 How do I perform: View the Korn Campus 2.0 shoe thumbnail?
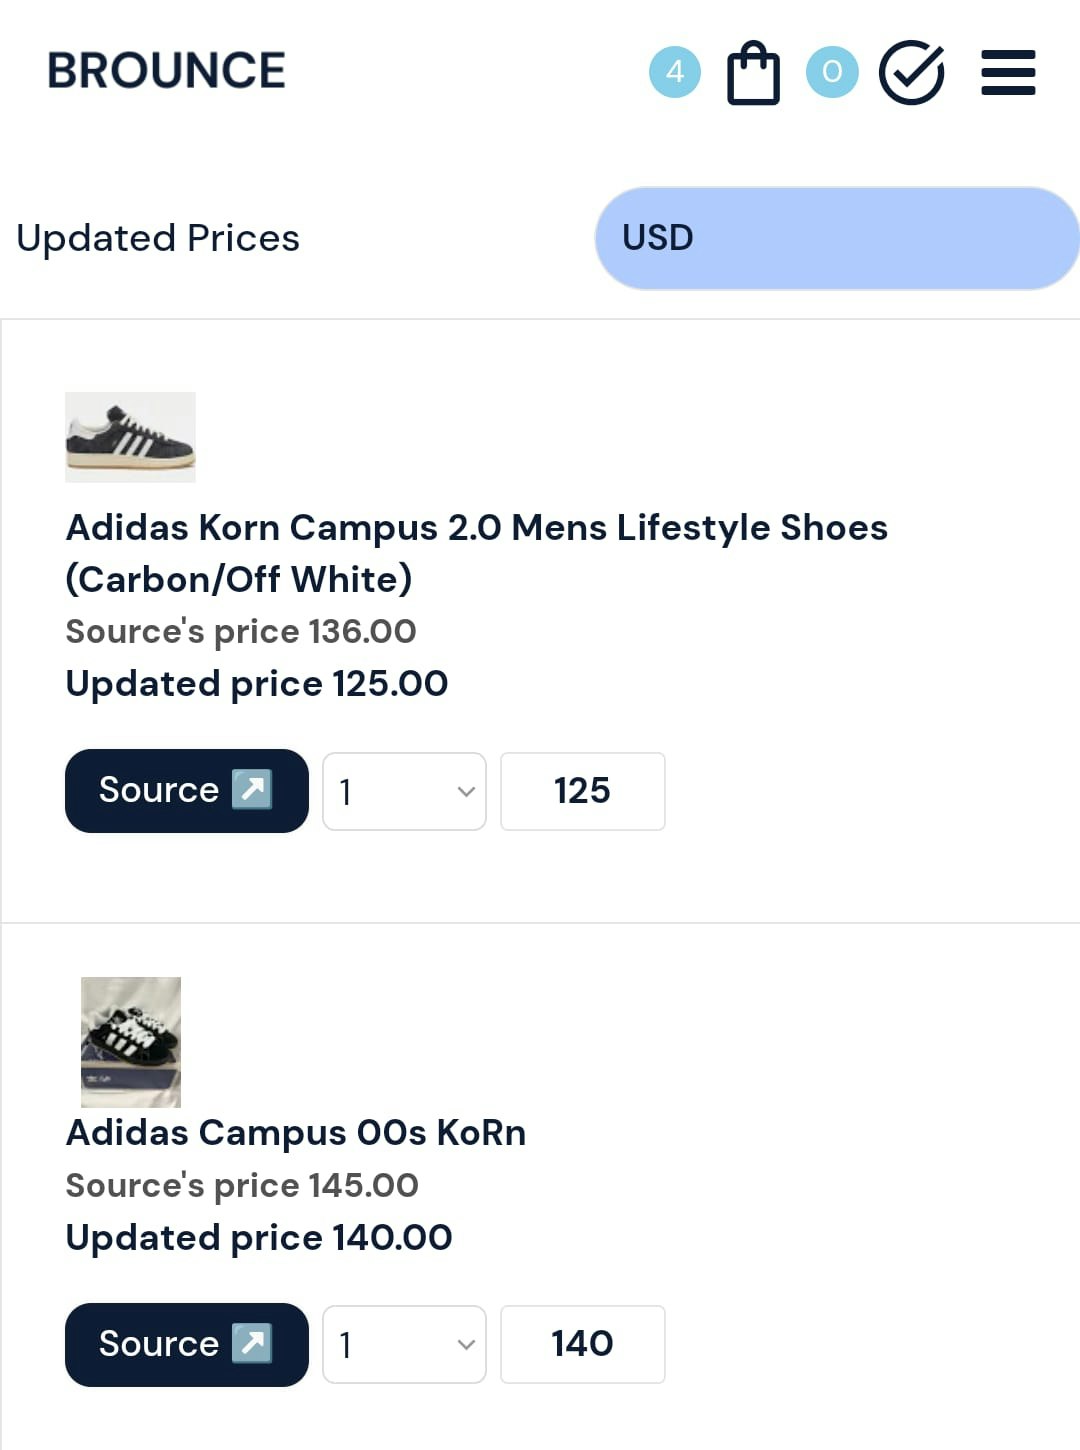click(x=130, y=437)
